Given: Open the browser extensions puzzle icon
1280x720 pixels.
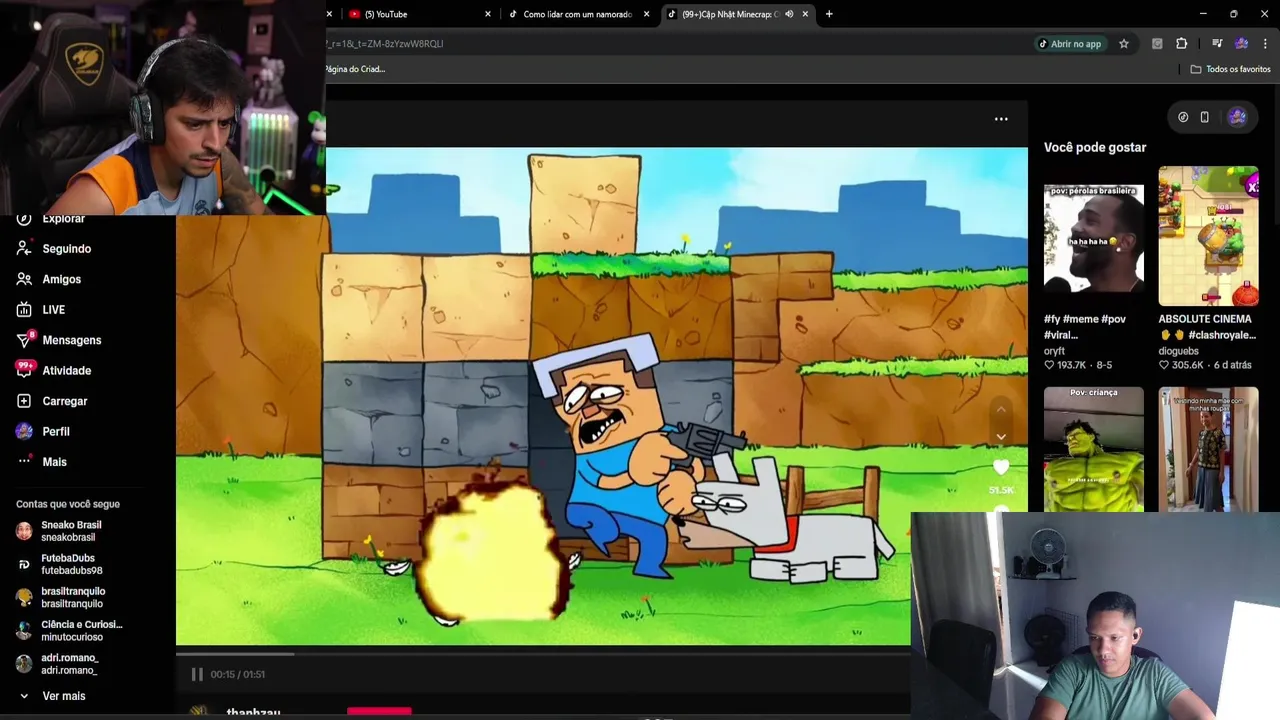Looking at the screenshot, I should [1181, 43].
